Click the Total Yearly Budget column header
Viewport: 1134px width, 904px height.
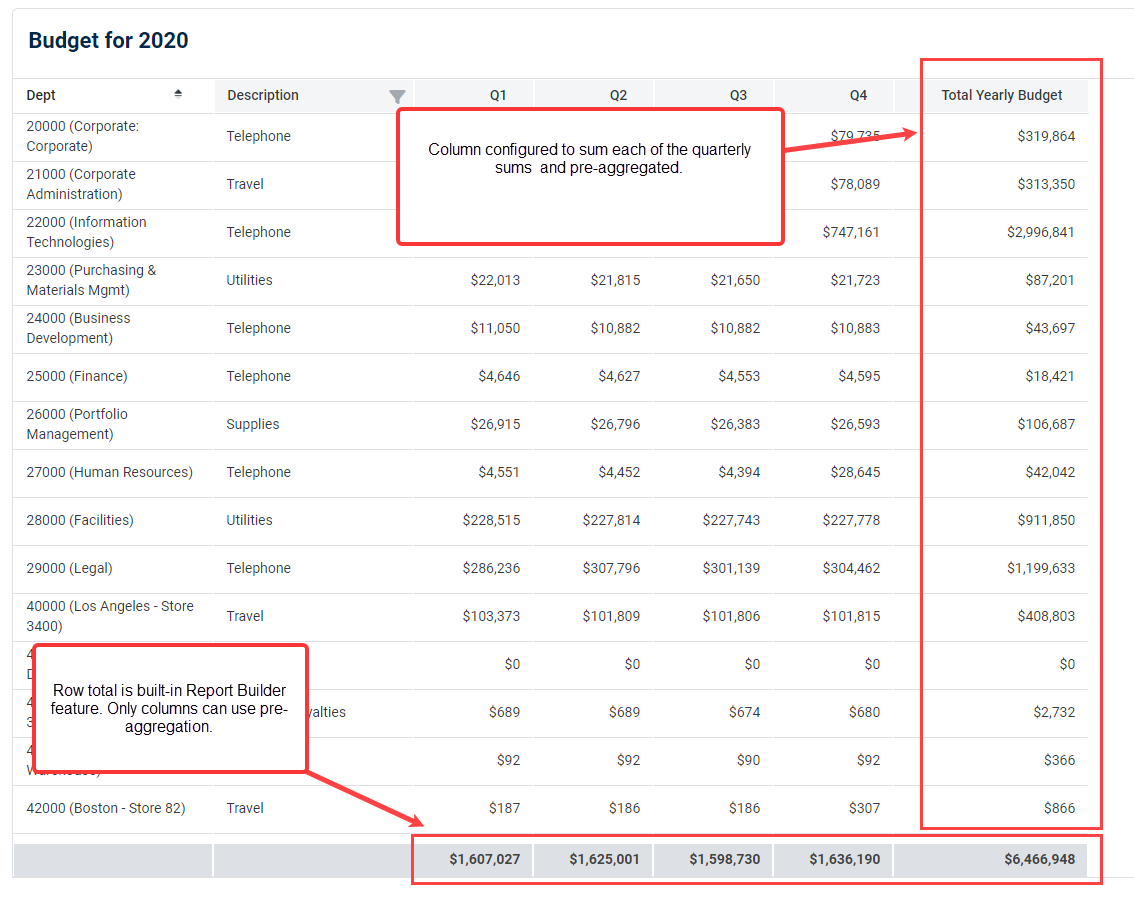[x=1001, y=95]
